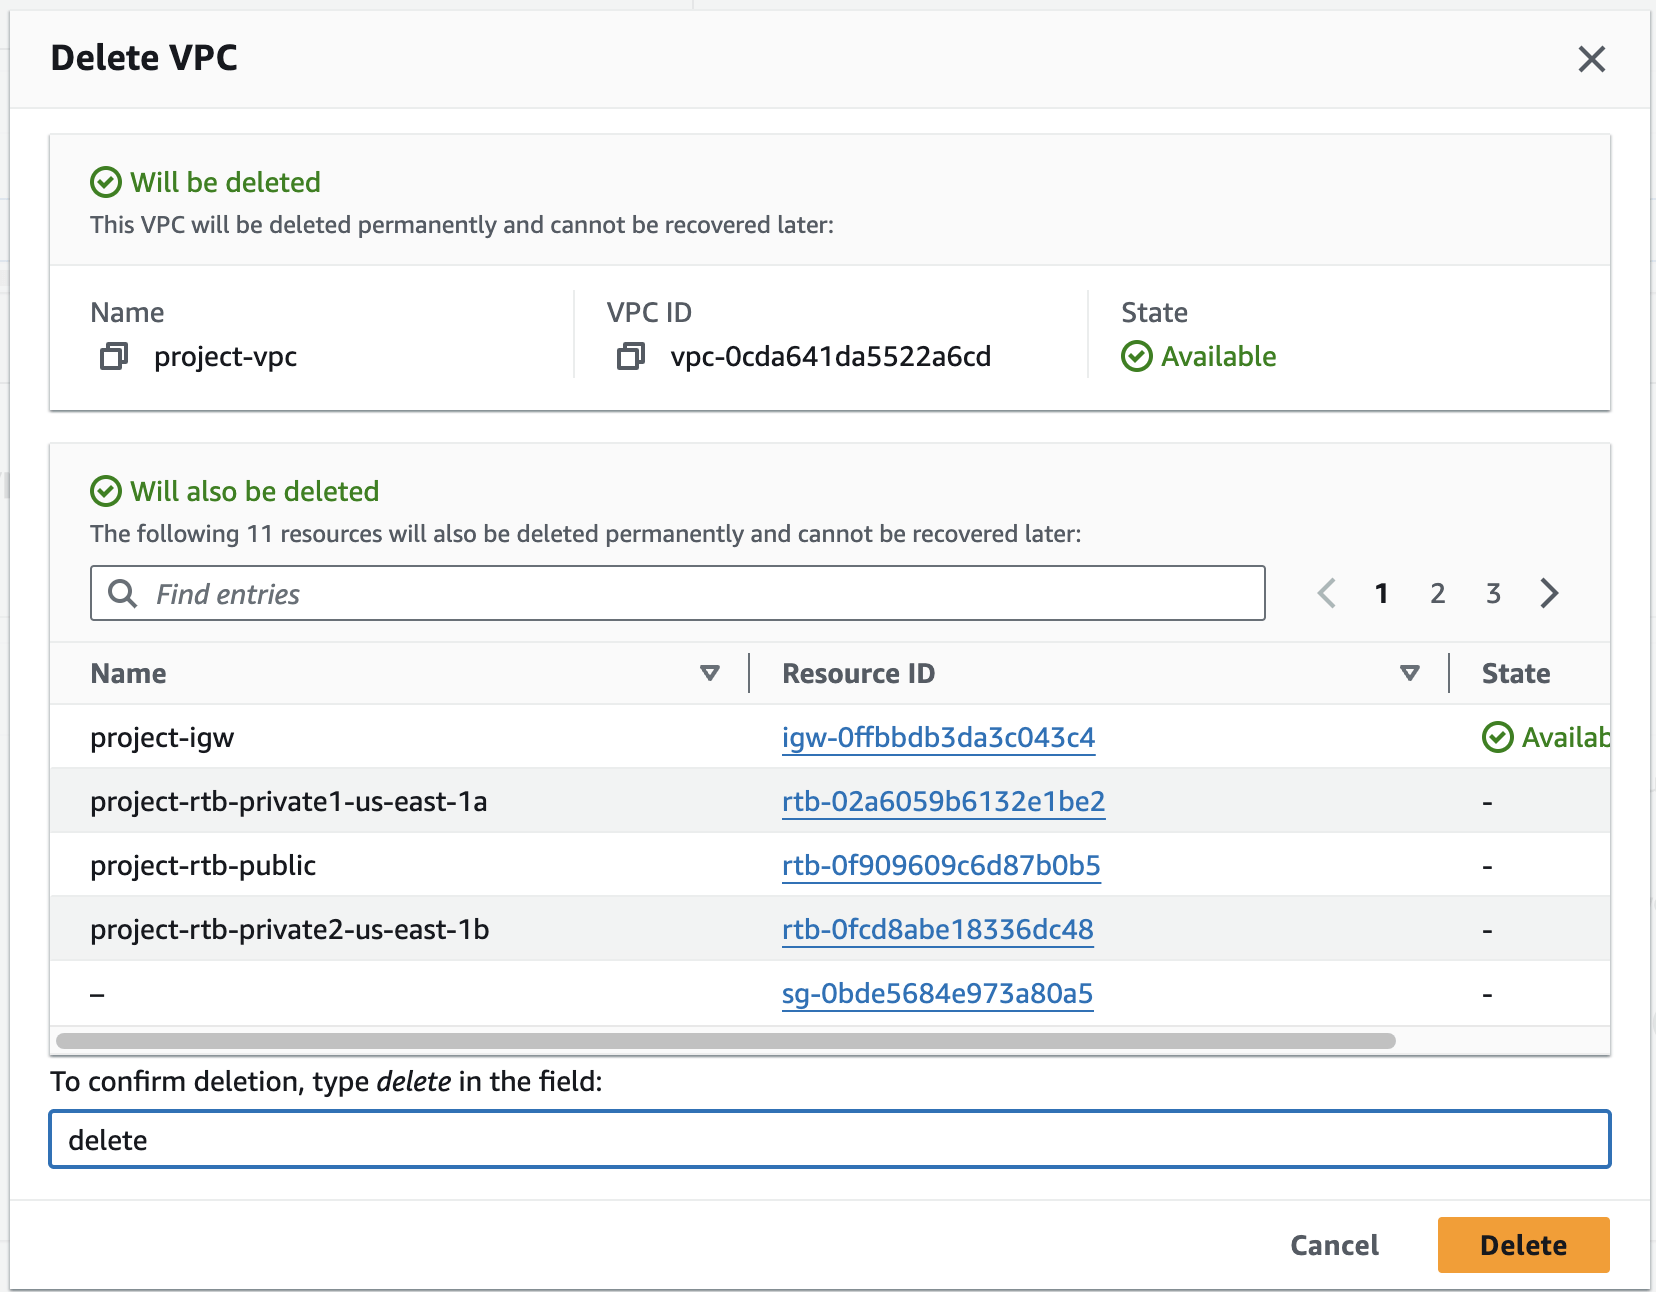Cancel the VPC deletion
Image resolution: width=1656 pixels, height=1292 pixels.
pos(1334,1245)
